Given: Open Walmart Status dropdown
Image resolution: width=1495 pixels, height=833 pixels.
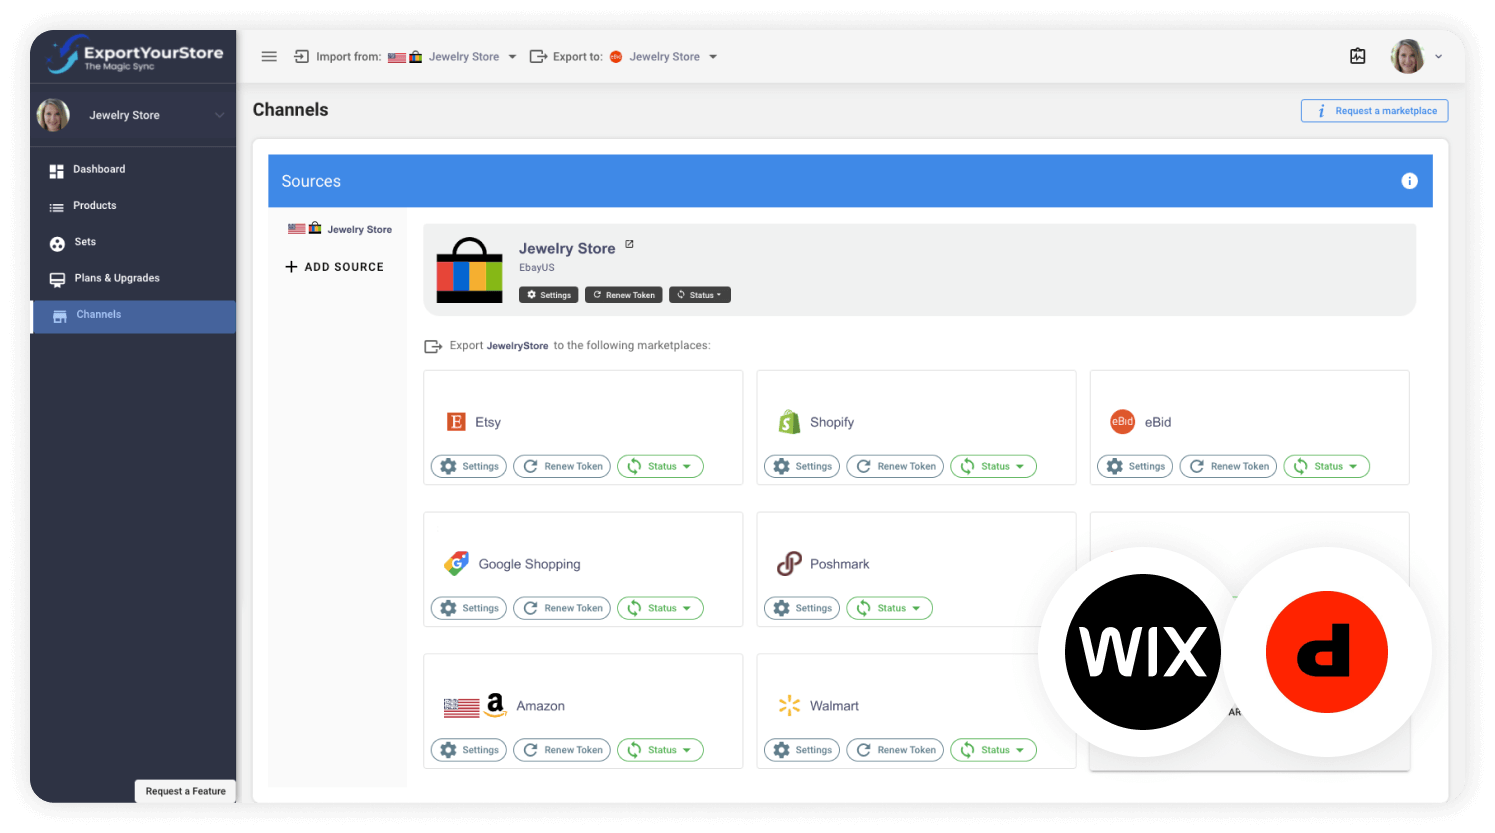Looking at the screenshot, I should [x=993, y=750].
